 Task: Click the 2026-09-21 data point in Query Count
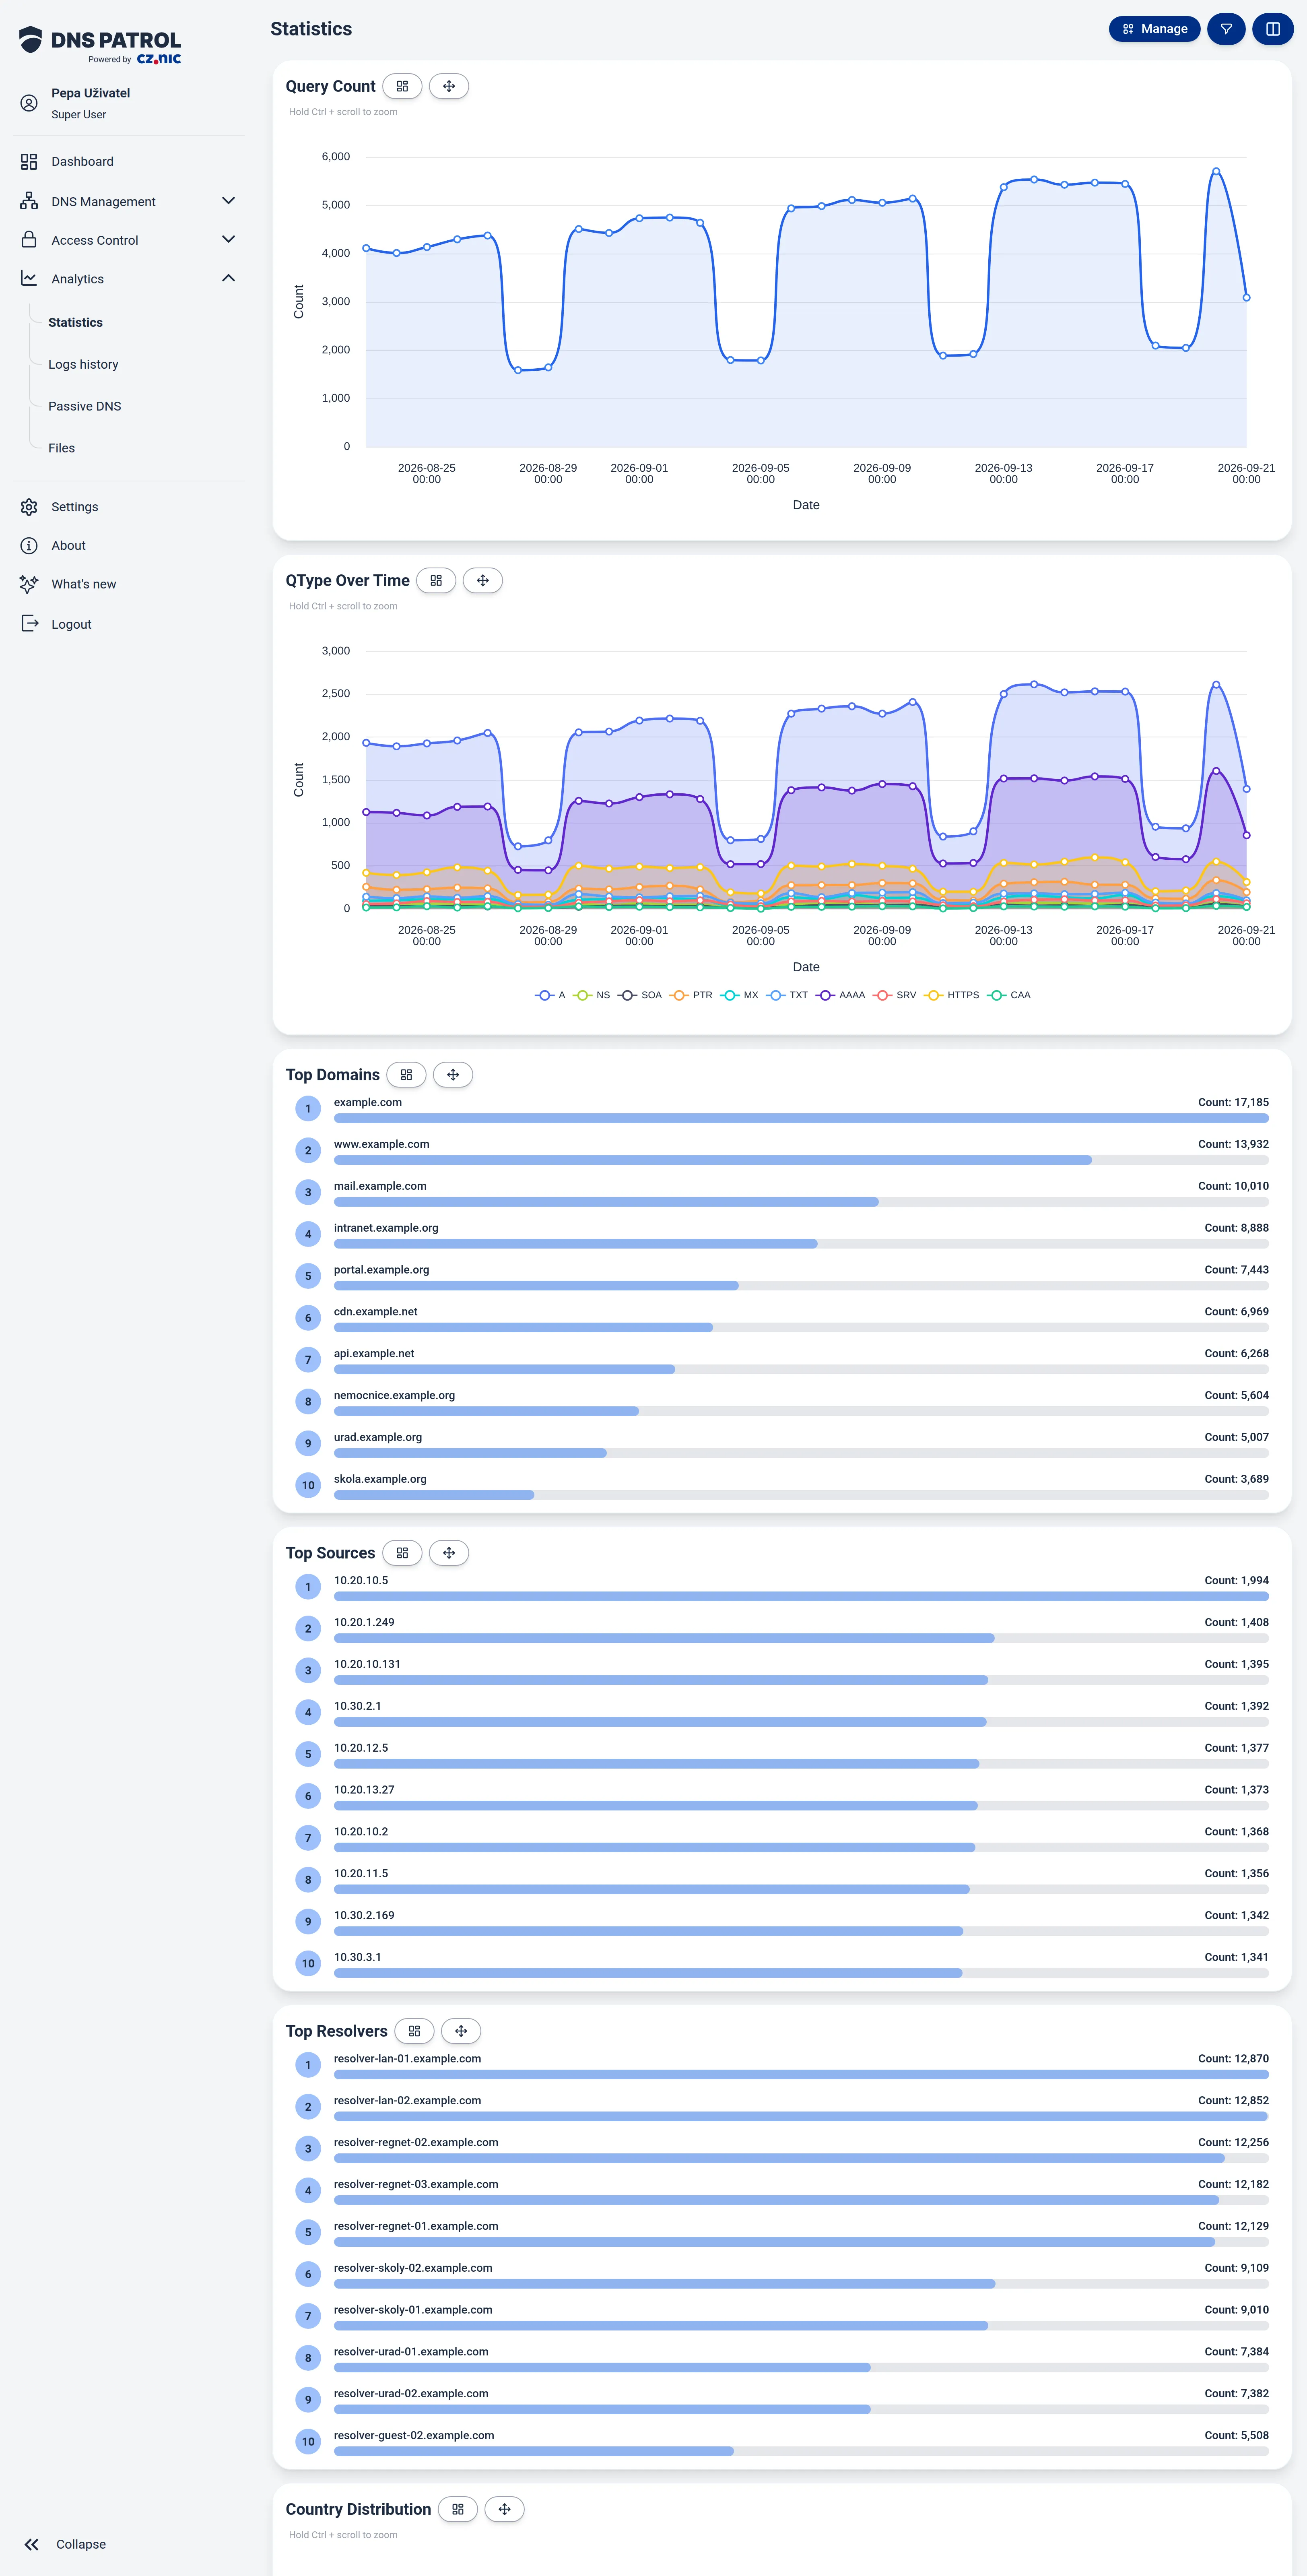(1246, 297)
